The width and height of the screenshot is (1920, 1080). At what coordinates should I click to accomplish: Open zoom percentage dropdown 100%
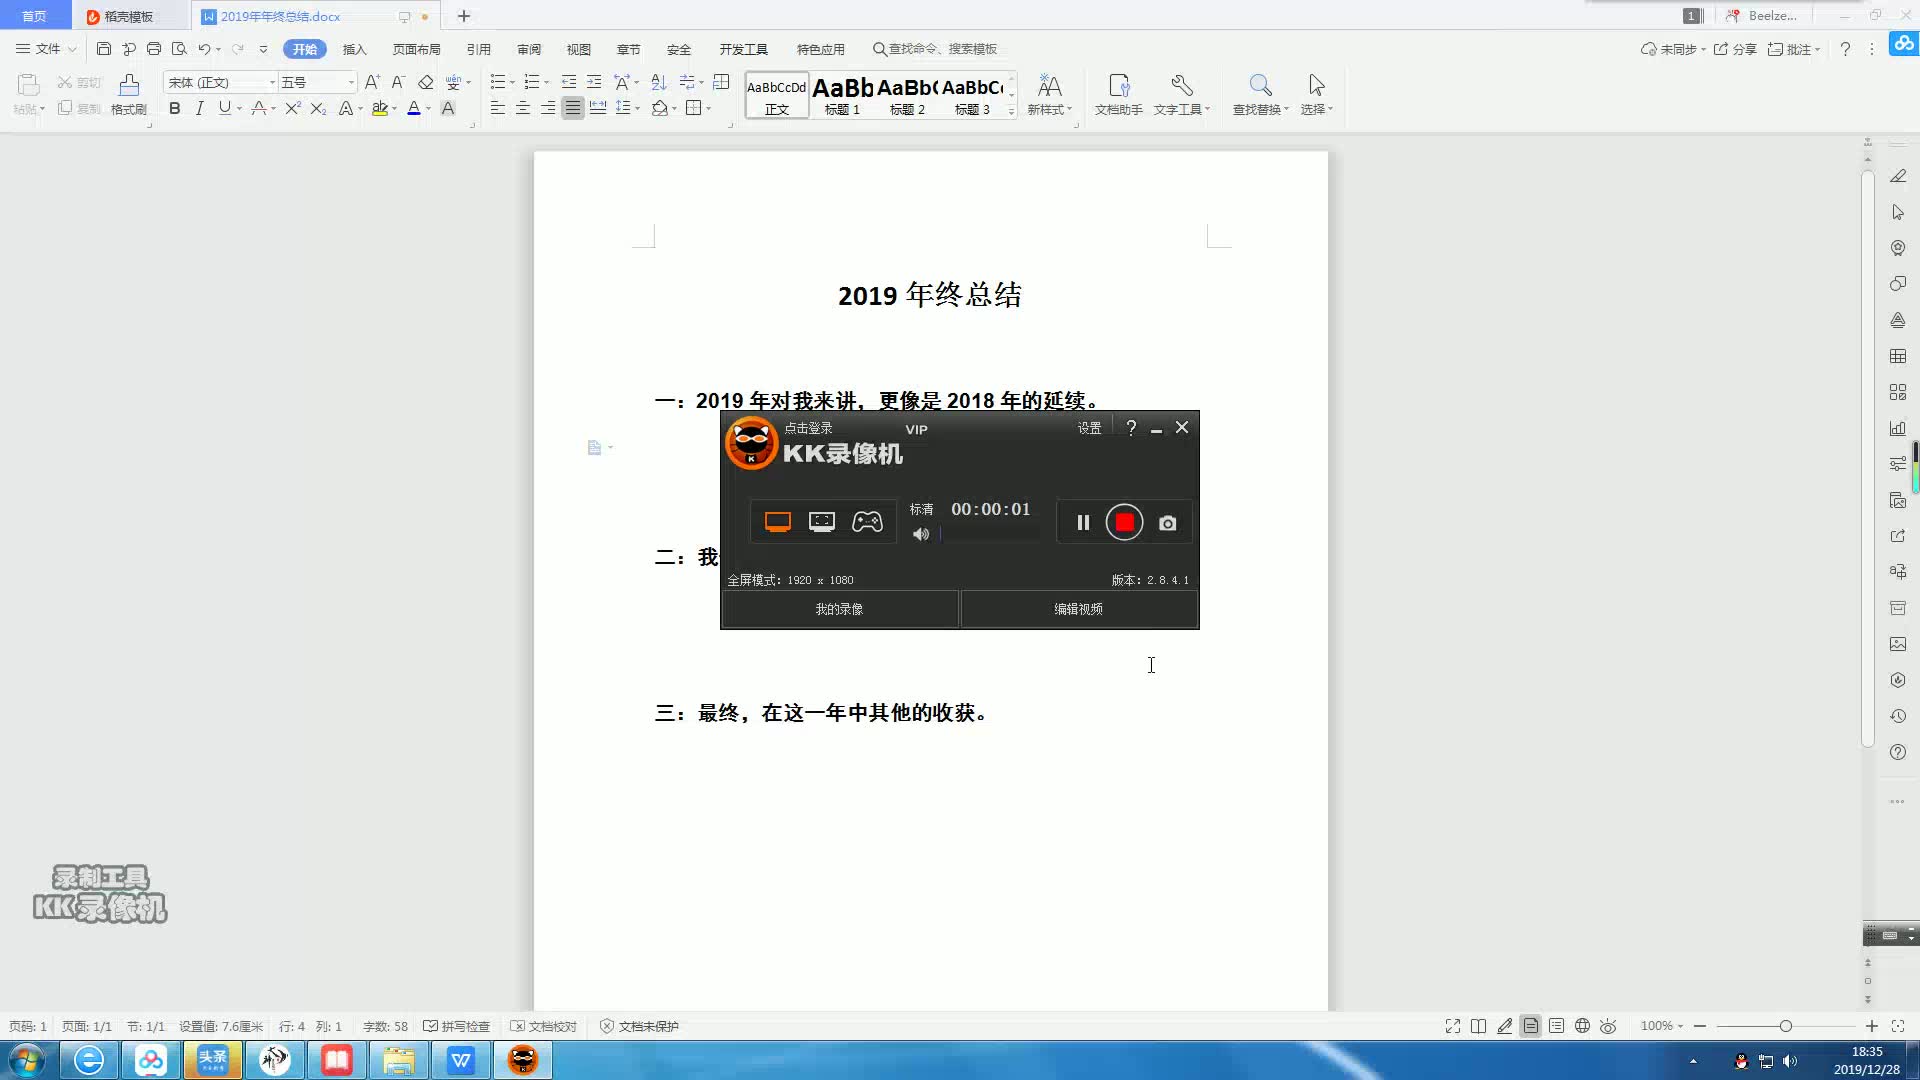click(1662, 1026)
